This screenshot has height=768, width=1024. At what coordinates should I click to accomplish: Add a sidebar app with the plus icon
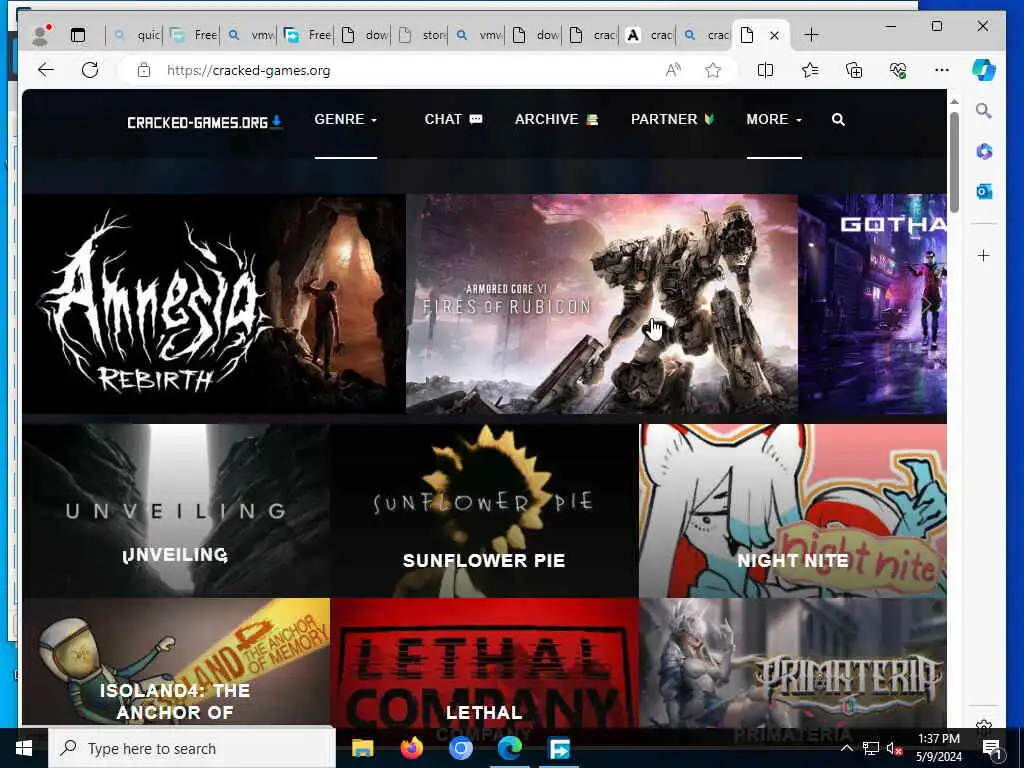coord(984,255)
